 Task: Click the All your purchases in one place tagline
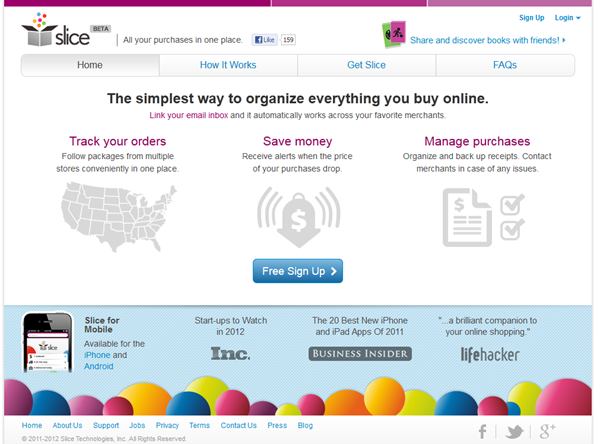(183, 40)
